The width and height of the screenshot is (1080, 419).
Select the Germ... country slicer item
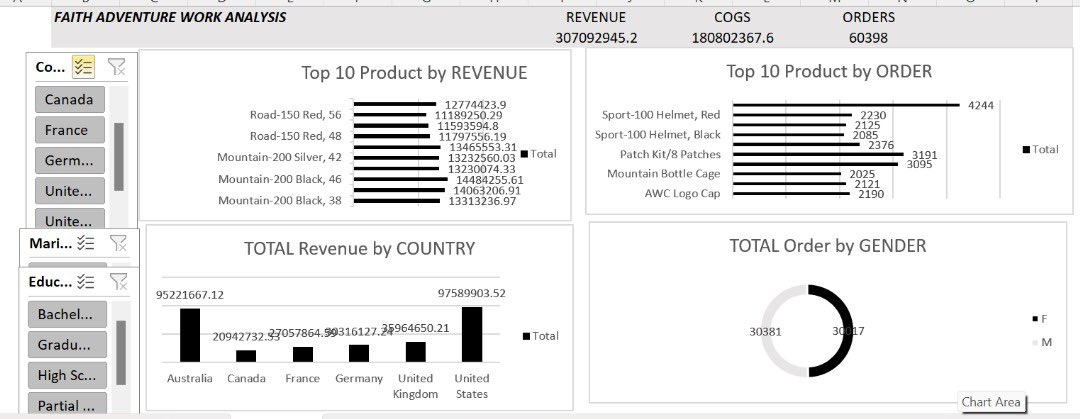(x=70, y=160)
